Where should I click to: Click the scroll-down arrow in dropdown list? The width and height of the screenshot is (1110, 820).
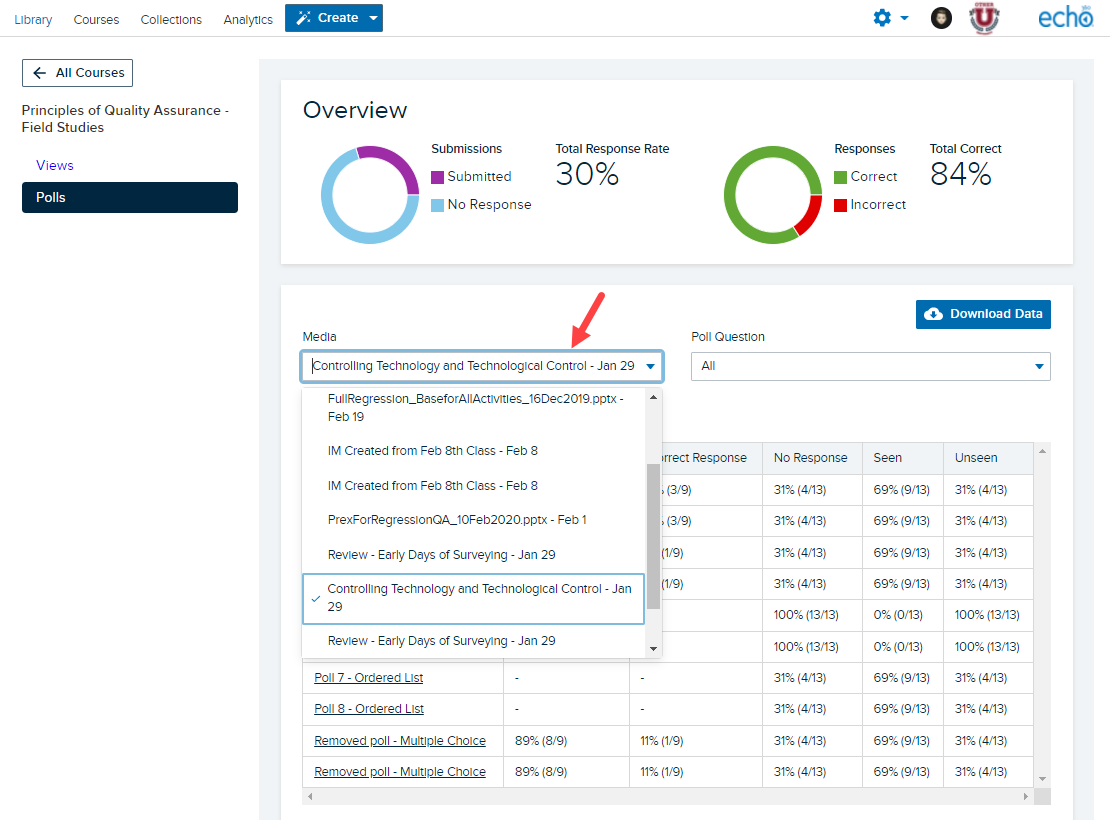pos(653,649)
